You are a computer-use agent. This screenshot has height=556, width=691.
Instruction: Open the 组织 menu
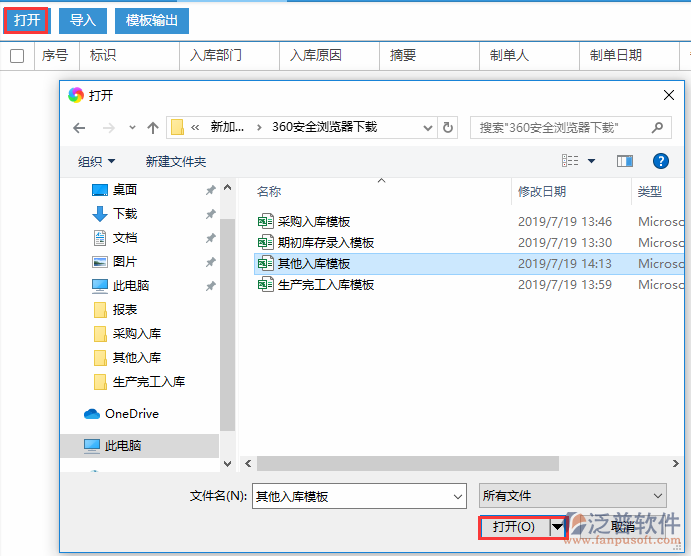click(97, 162)
